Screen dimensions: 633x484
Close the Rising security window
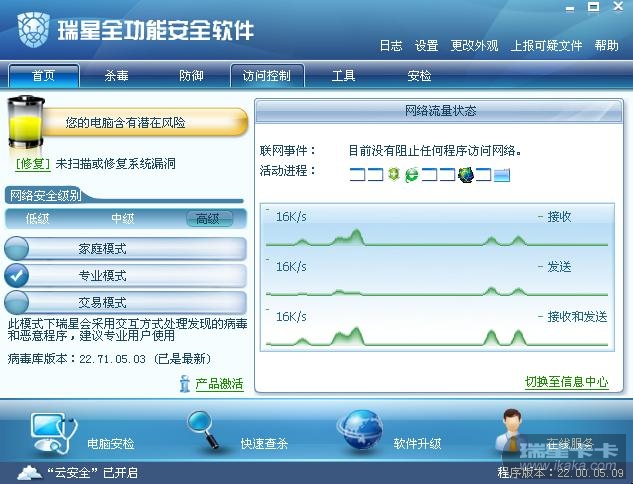[x=618, y=6]
